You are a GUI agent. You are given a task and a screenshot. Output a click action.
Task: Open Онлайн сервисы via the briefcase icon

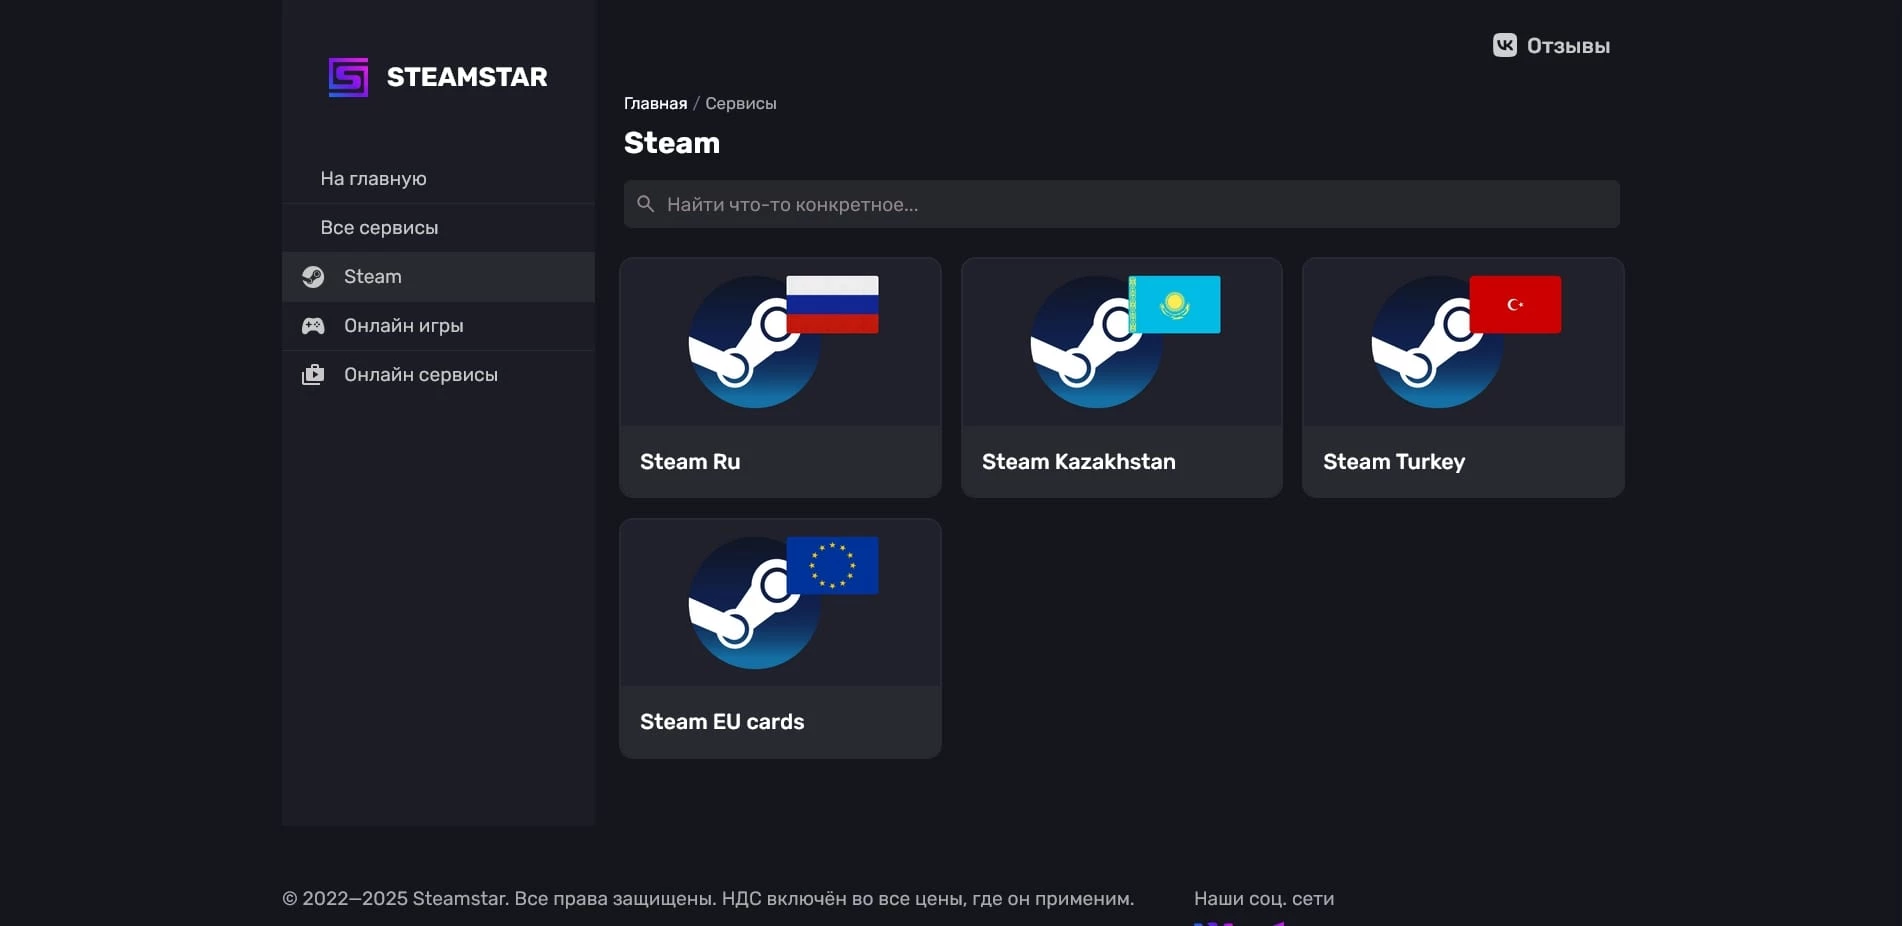pos(313,374)
